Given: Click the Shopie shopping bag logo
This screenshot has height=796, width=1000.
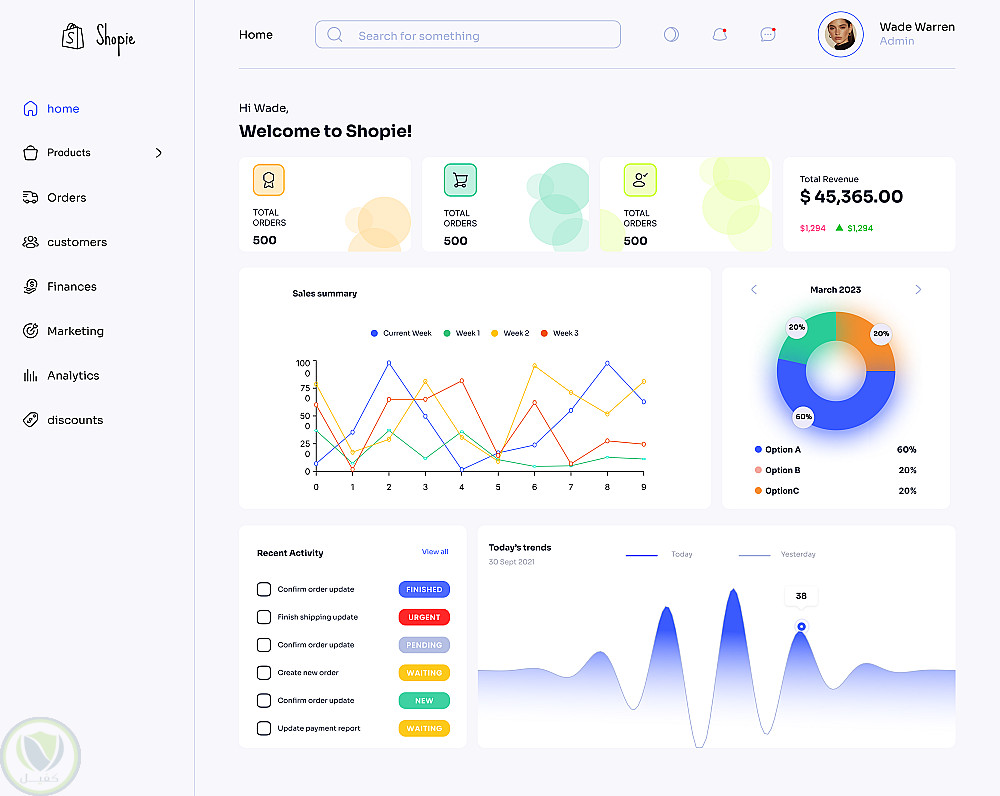Looking at the screenshot, I should click(73, 36).
